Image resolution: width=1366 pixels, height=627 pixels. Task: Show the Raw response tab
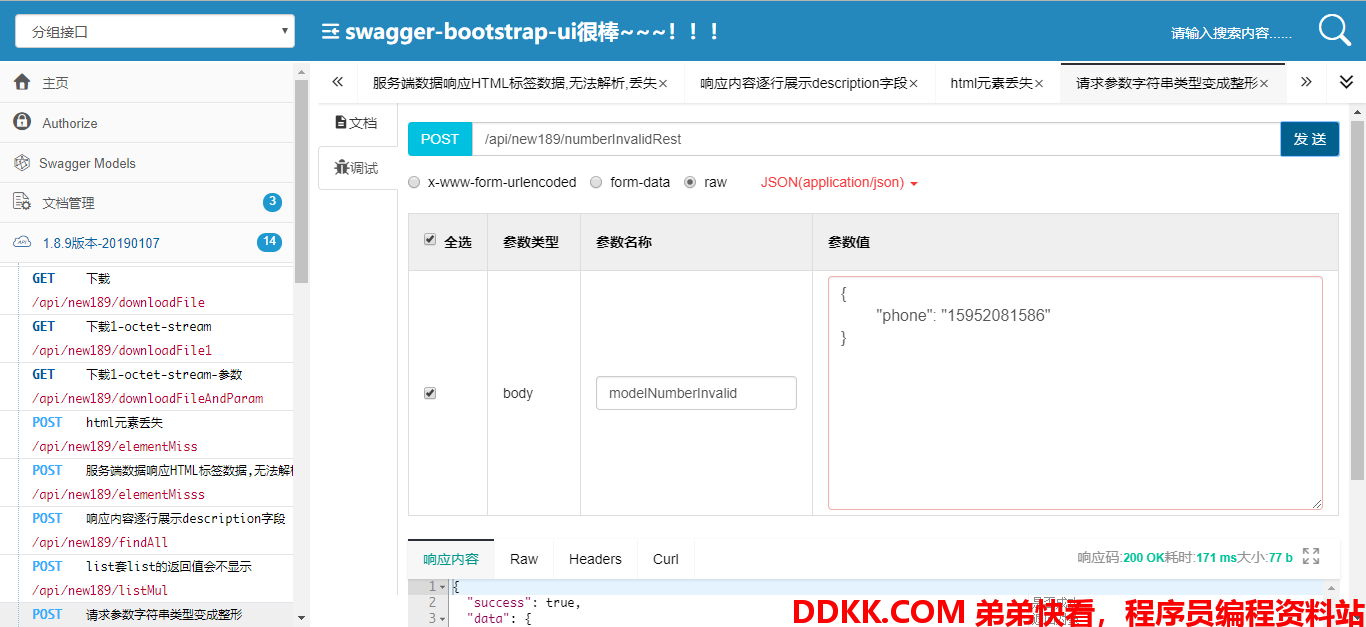click(x=524, y=560)
